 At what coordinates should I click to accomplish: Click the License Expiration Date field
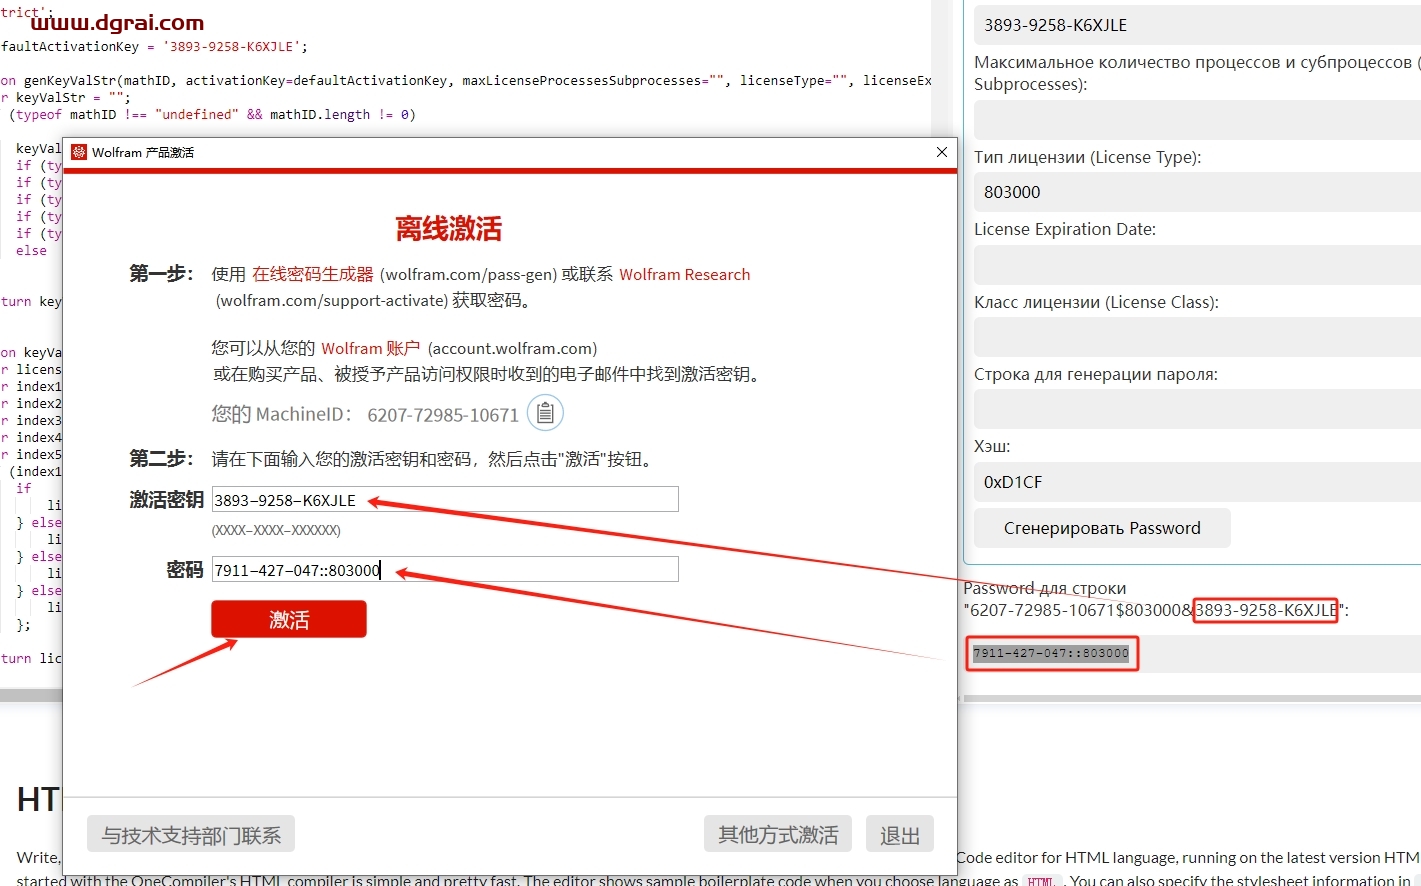pos(1197,265)
